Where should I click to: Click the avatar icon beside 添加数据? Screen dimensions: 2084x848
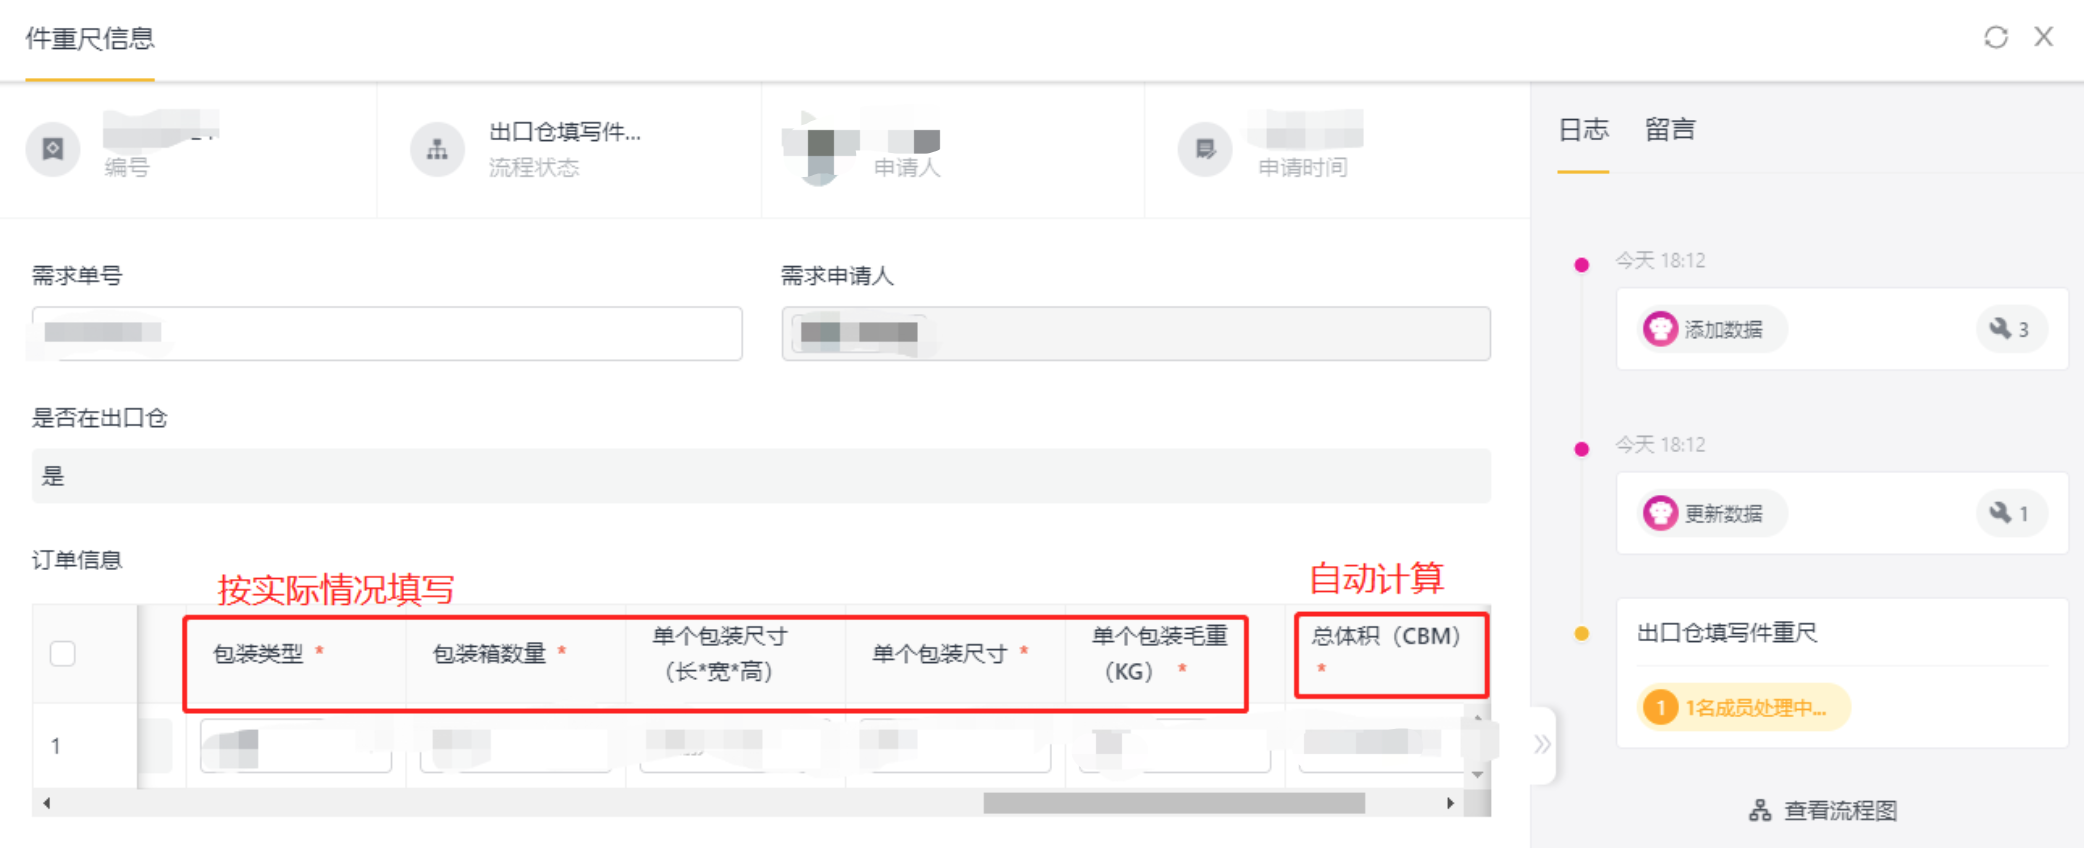[x=1660, y=329]
